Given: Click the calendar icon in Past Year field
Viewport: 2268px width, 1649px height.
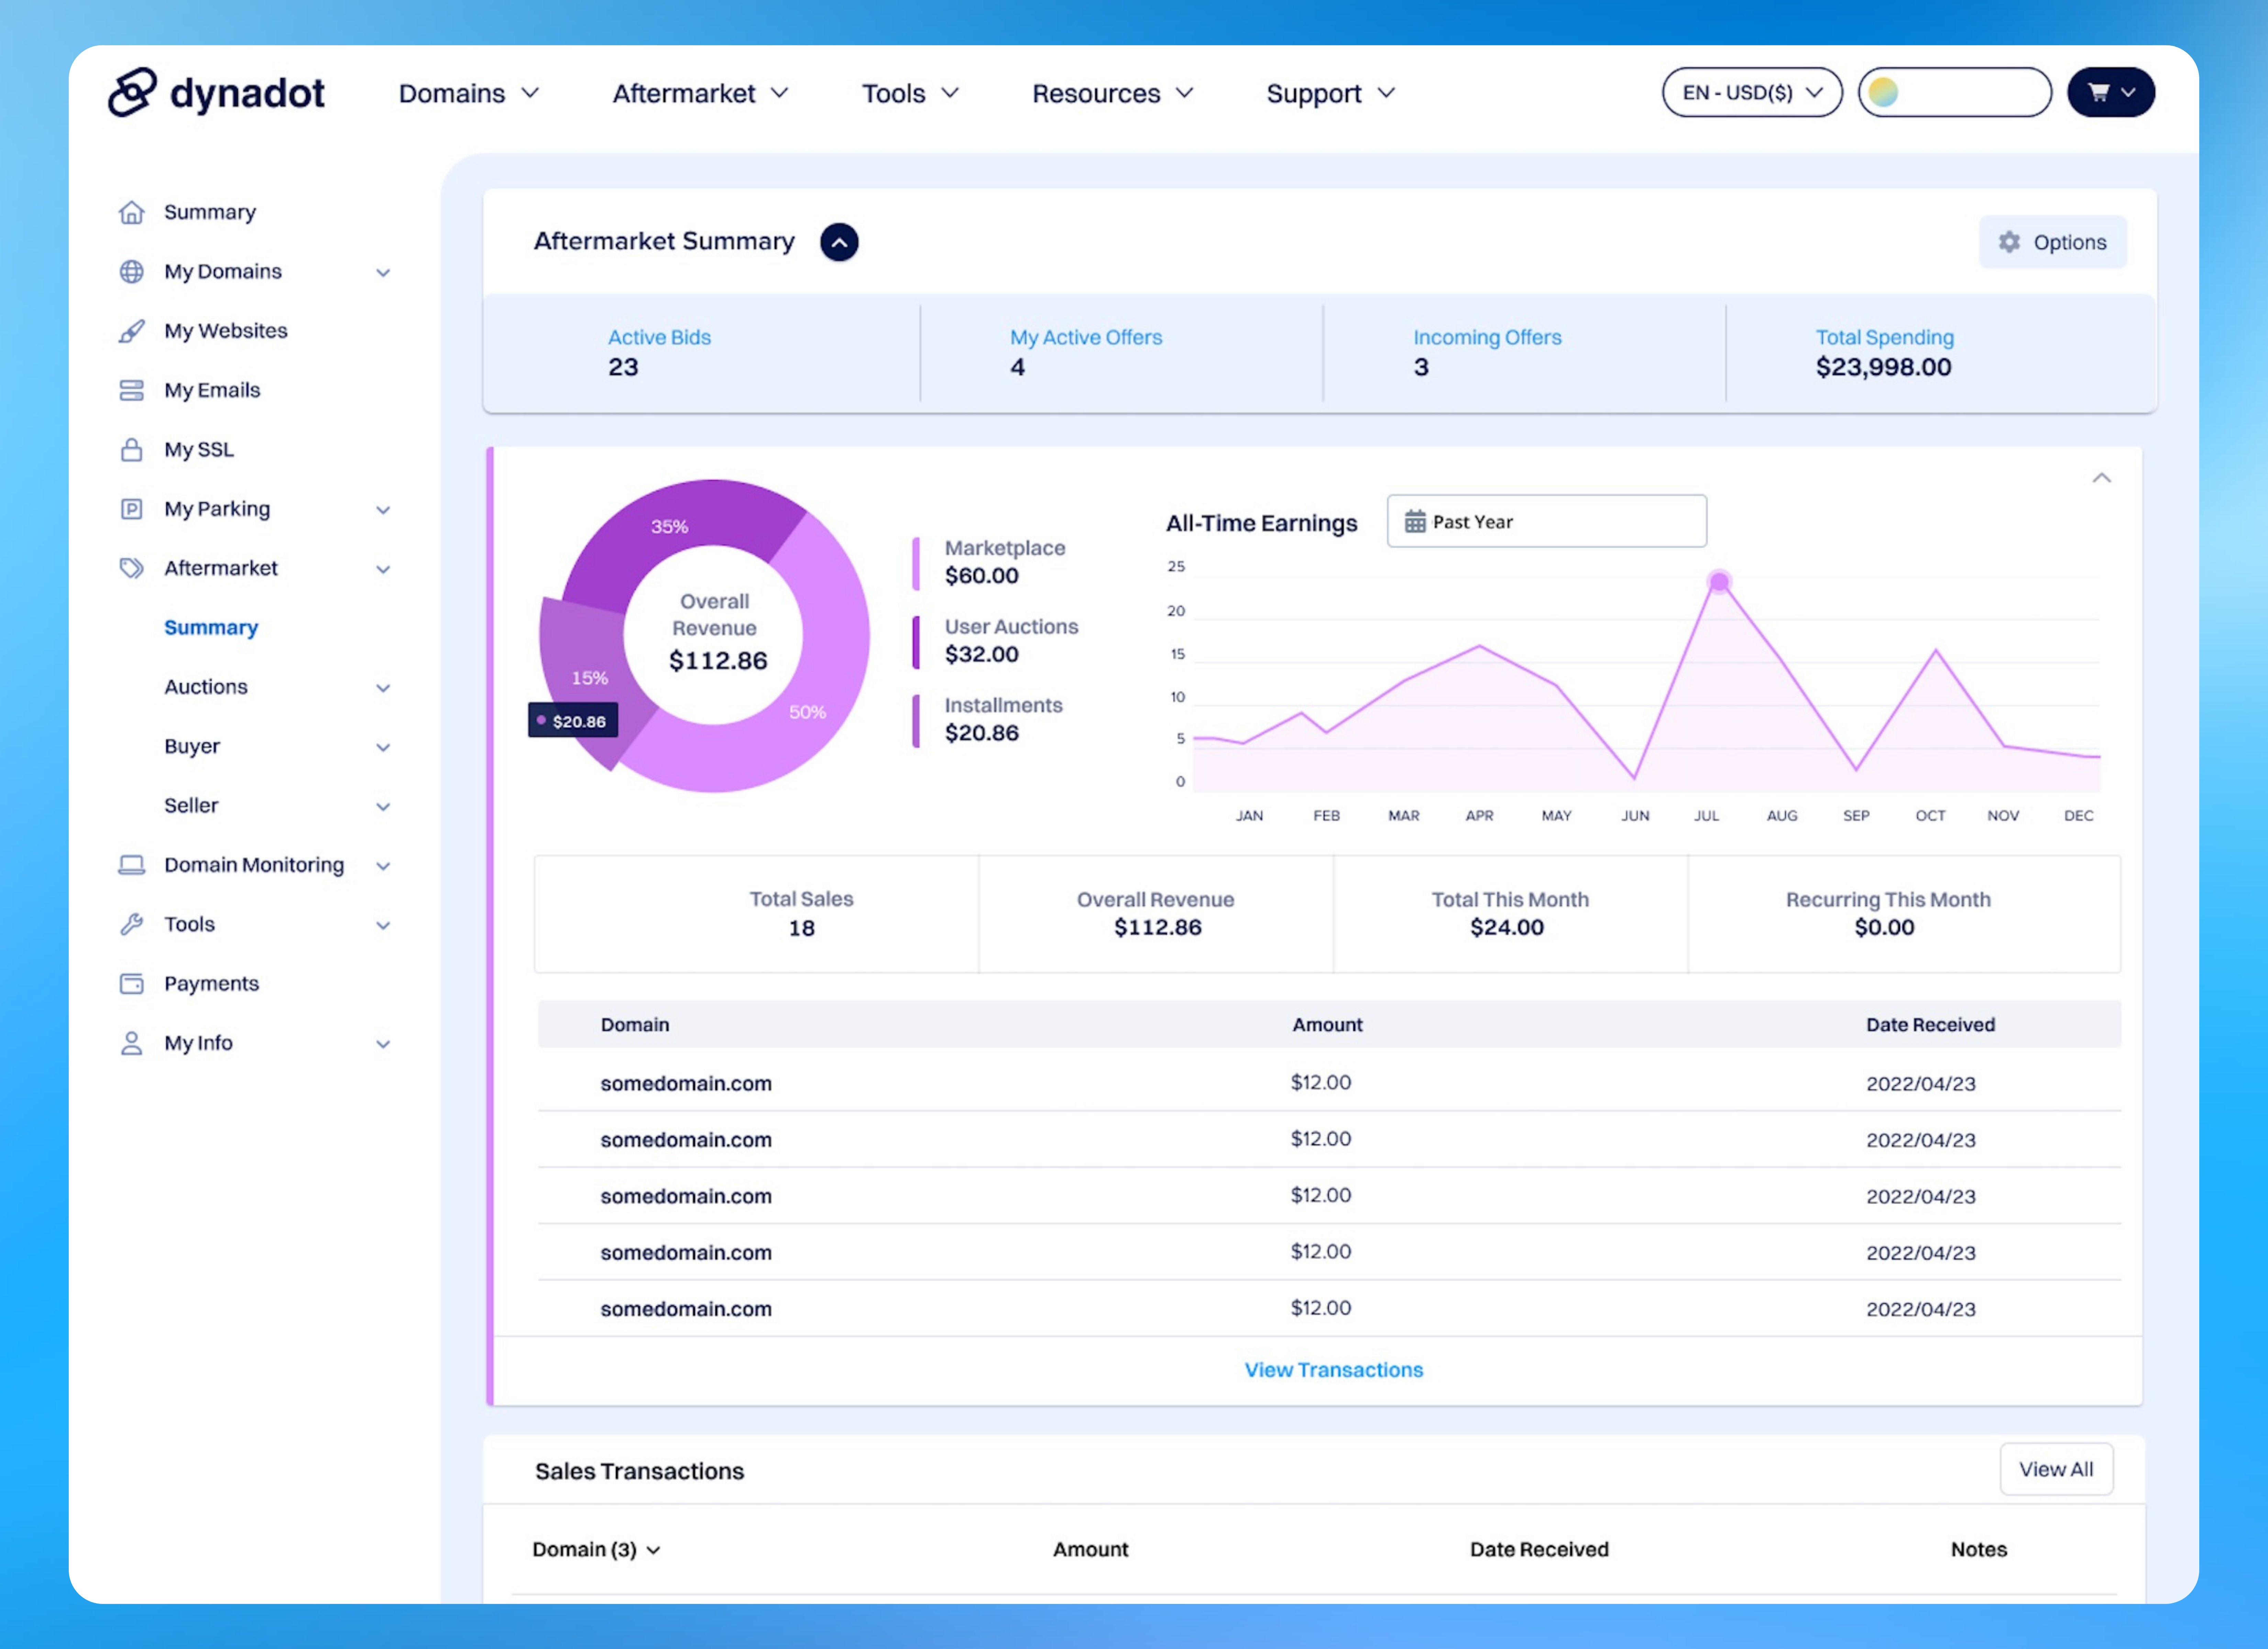Looking at the screenshot, I should click(1415, 522).
